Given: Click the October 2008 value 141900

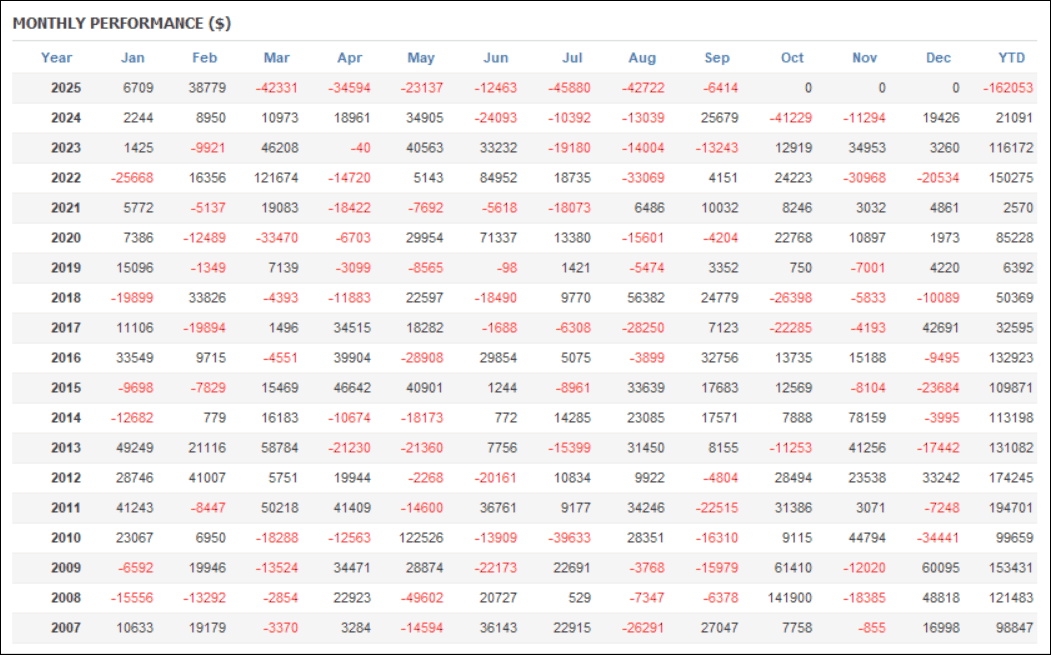Looking at the screenshot, I should coord(788,598).
